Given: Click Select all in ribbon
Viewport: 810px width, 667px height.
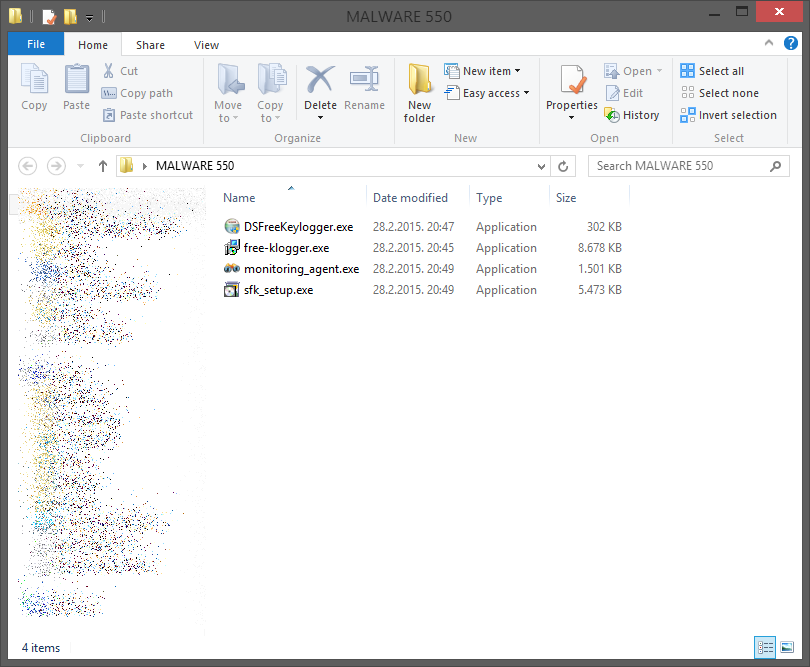Looking at the screenshot, I should (712, 71).
